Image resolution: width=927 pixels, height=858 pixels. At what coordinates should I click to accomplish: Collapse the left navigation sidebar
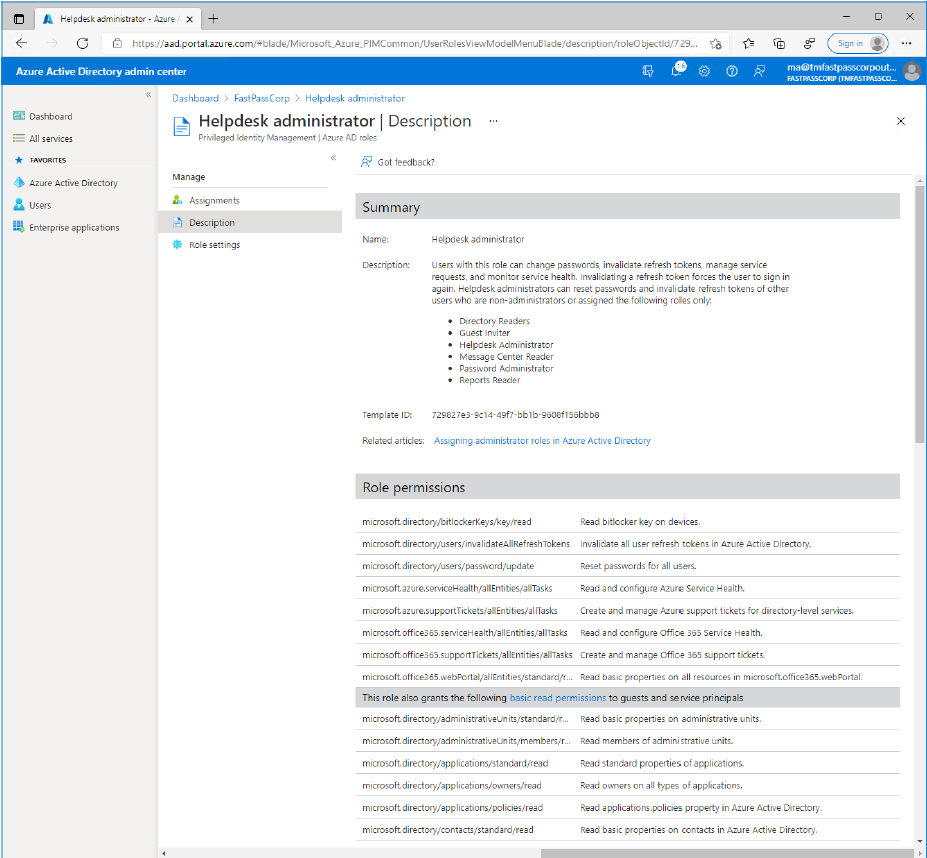pyautogui.click(x=148, y=95)
